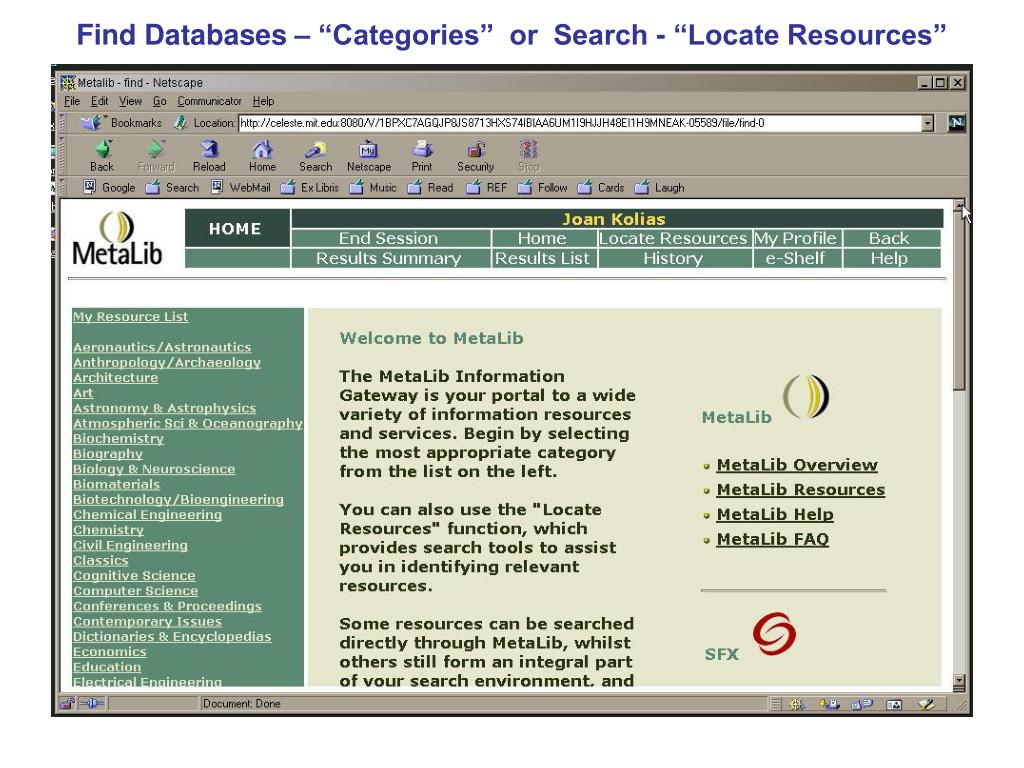This screenshot has width=1024, height=768.
Task: Open the location URL history dropdown arrow
Action: tap(927, 123)
